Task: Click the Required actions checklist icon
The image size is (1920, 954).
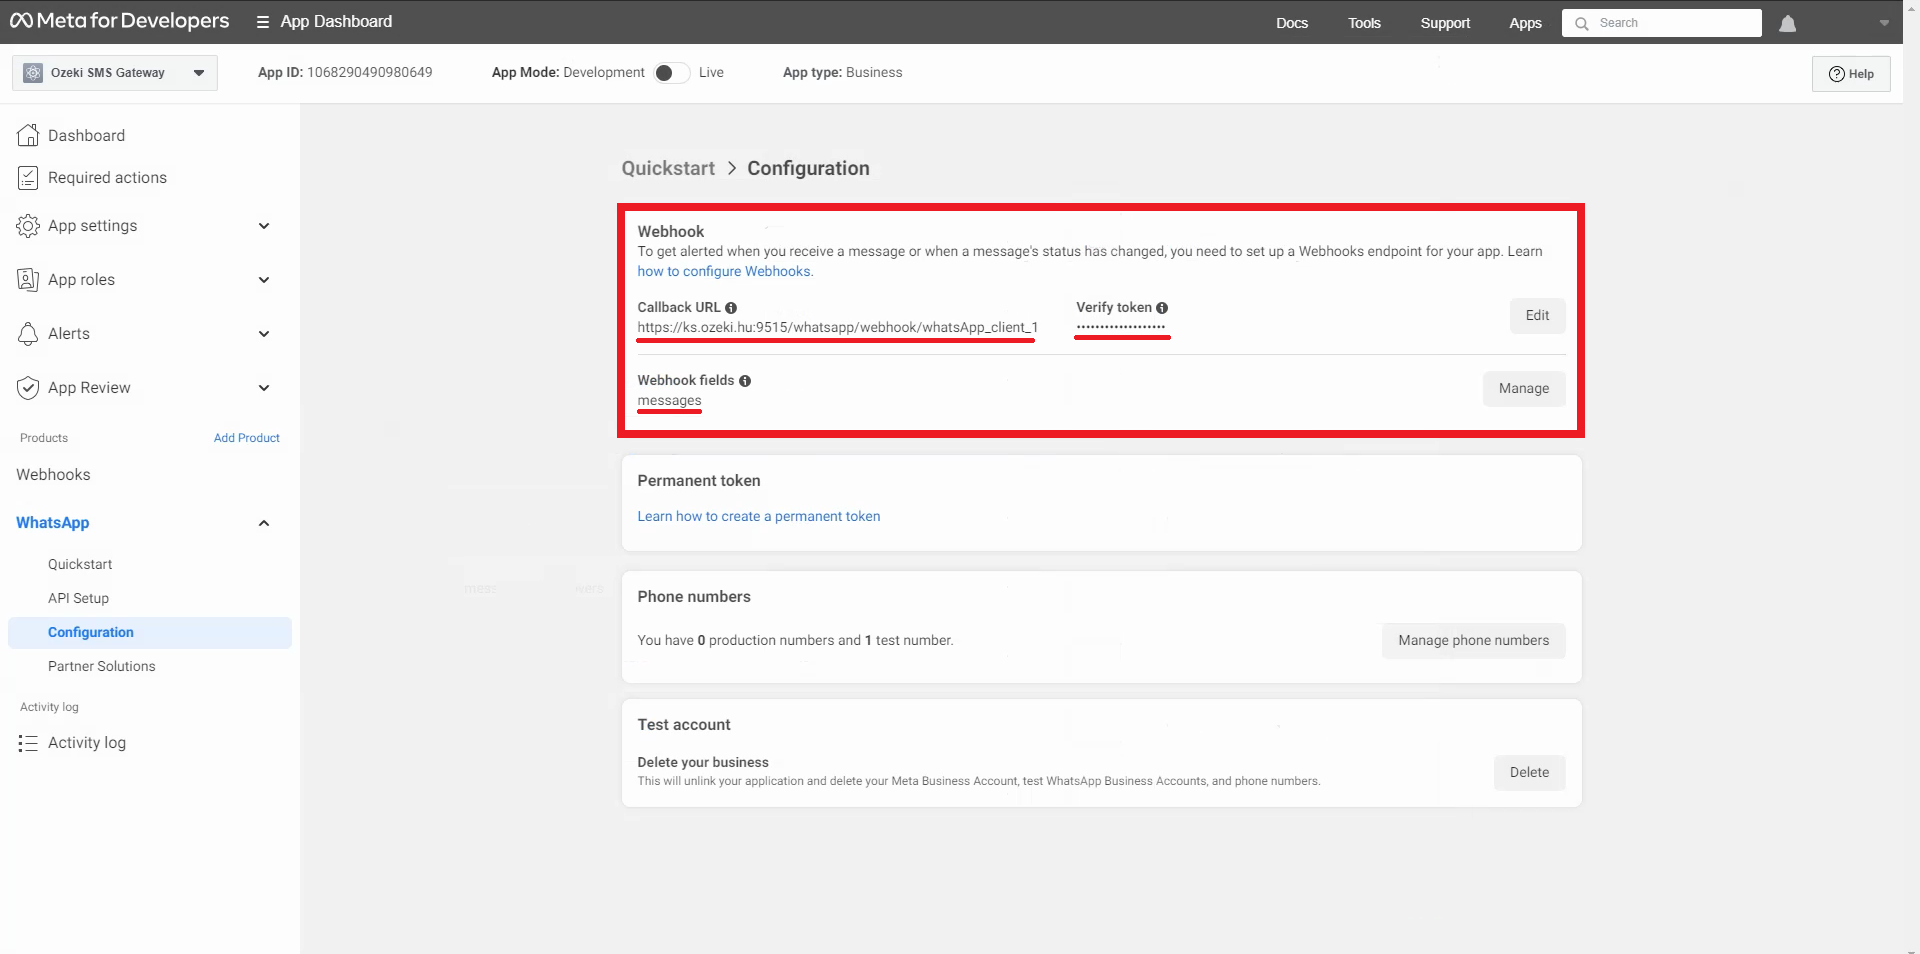Action: (x=28, y=178)
